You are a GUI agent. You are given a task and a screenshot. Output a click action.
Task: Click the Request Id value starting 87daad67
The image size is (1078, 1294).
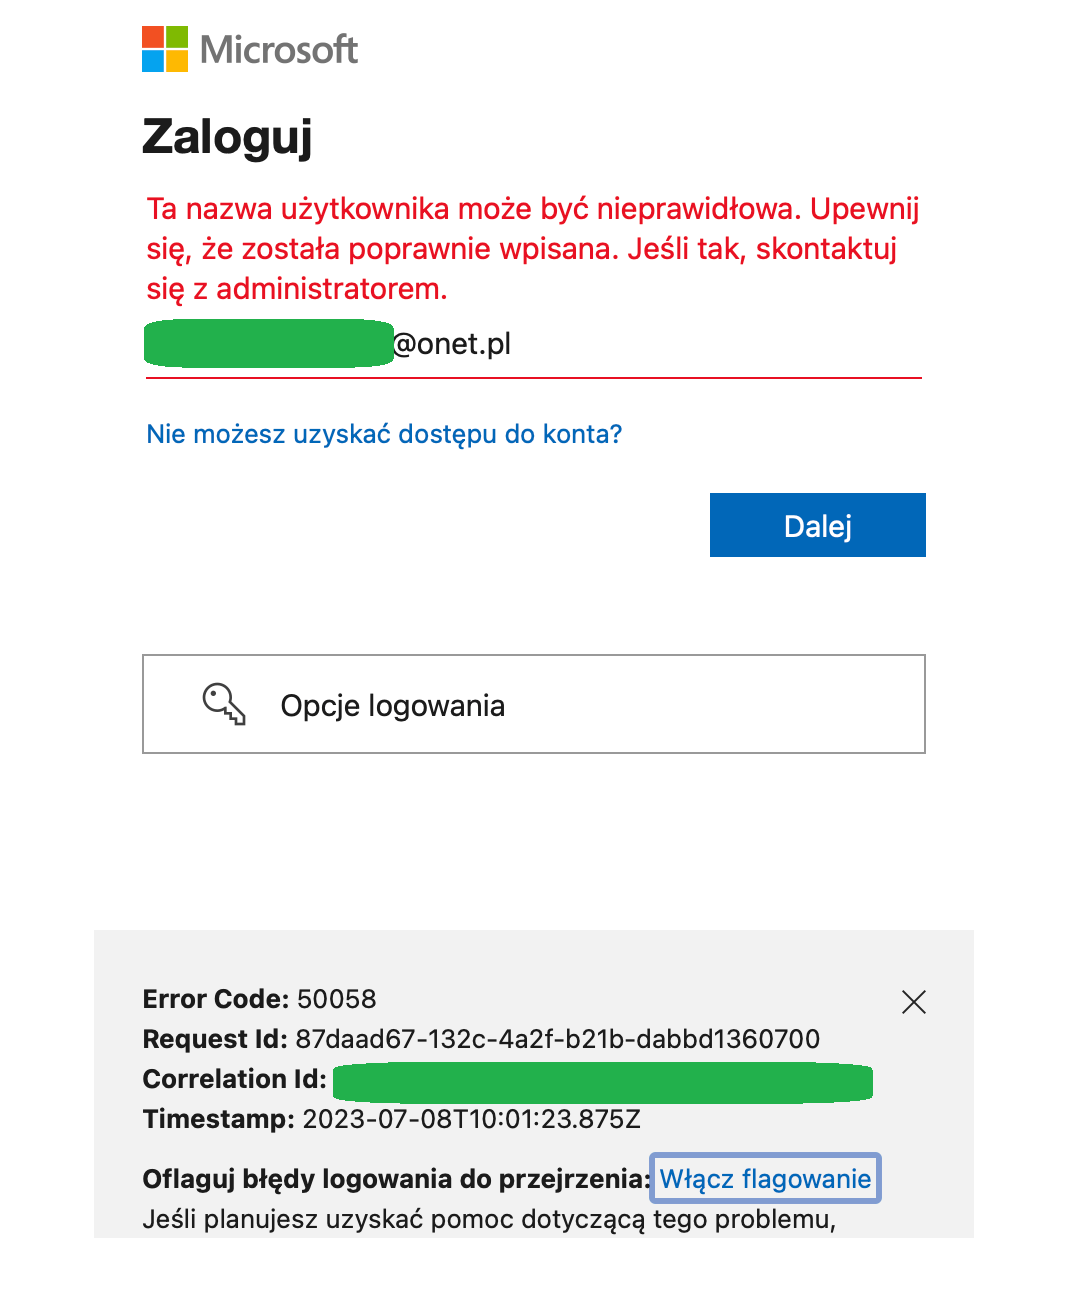coord(558,1039)
